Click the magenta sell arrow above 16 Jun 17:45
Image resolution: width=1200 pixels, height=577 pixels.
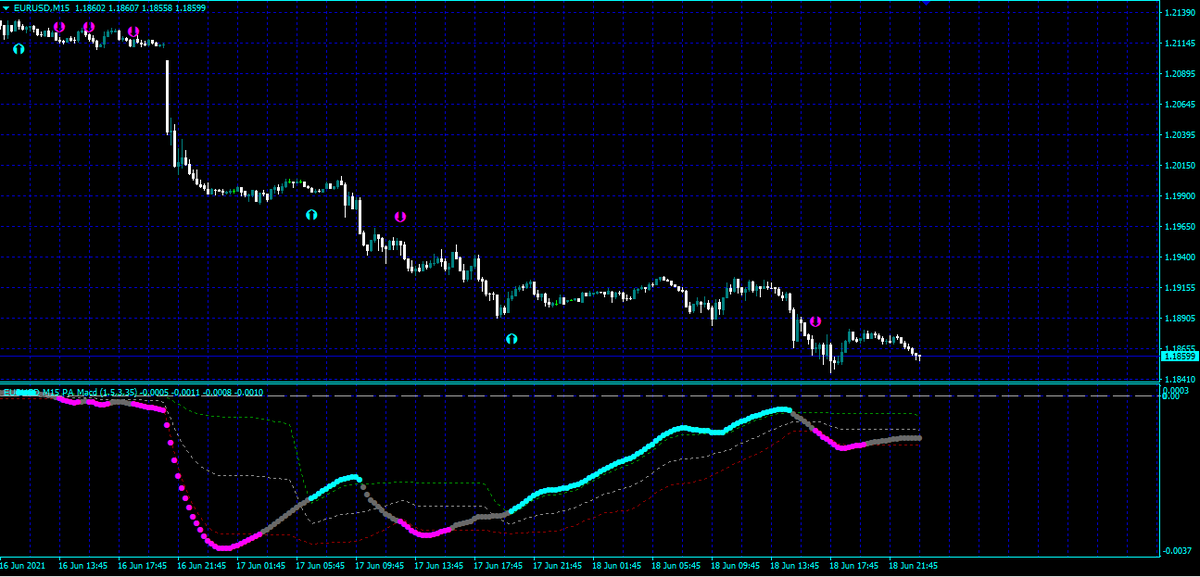point(133,32)
